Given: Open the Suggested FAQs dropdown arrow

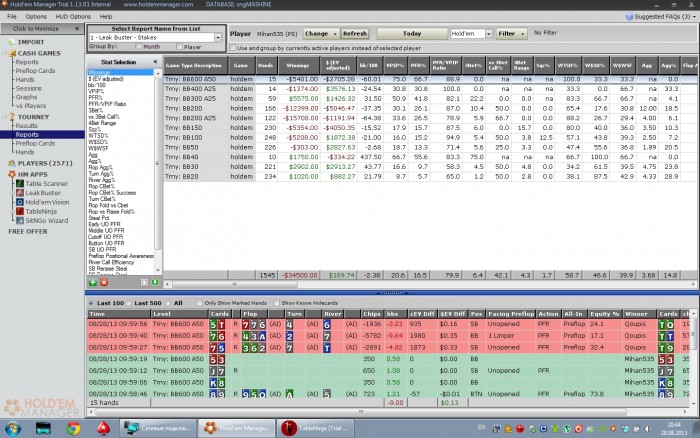Looking at the screenshot, I should (694, 17).
